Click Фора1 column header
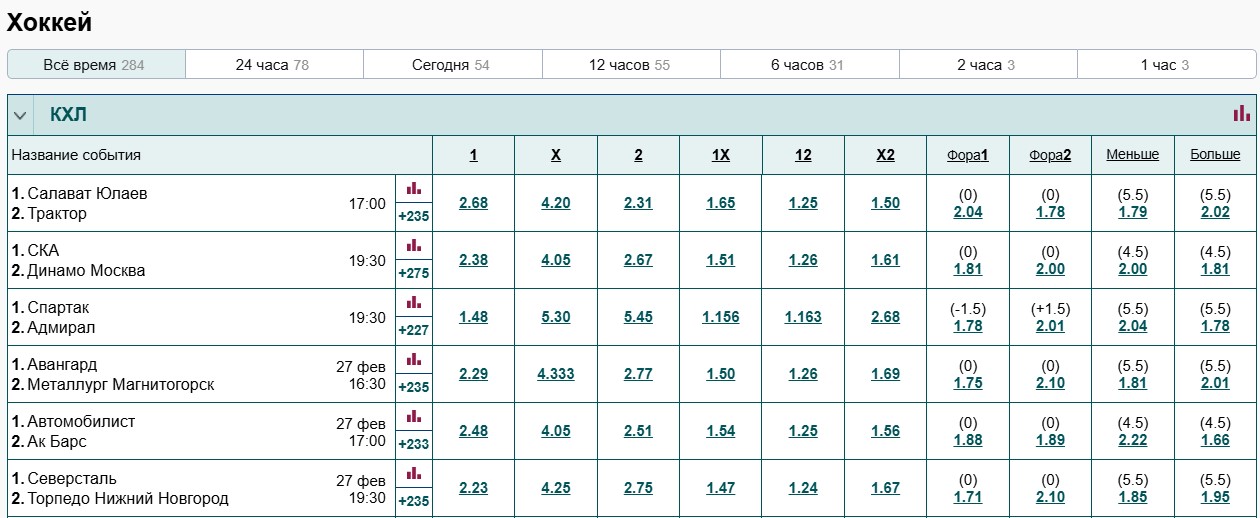The height and width of the screenshot is (518, 1260). 968,155
